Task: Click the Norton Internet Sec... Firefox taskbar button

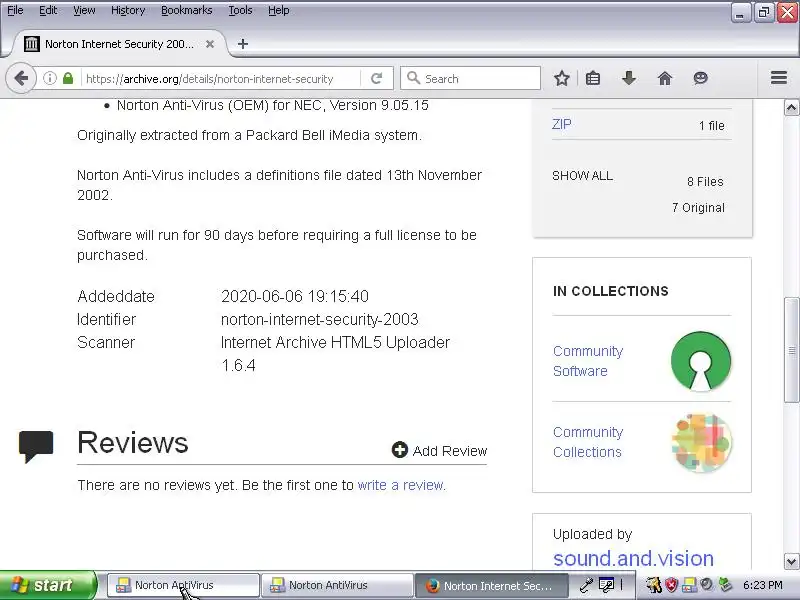Action: (x=491, y=585)
